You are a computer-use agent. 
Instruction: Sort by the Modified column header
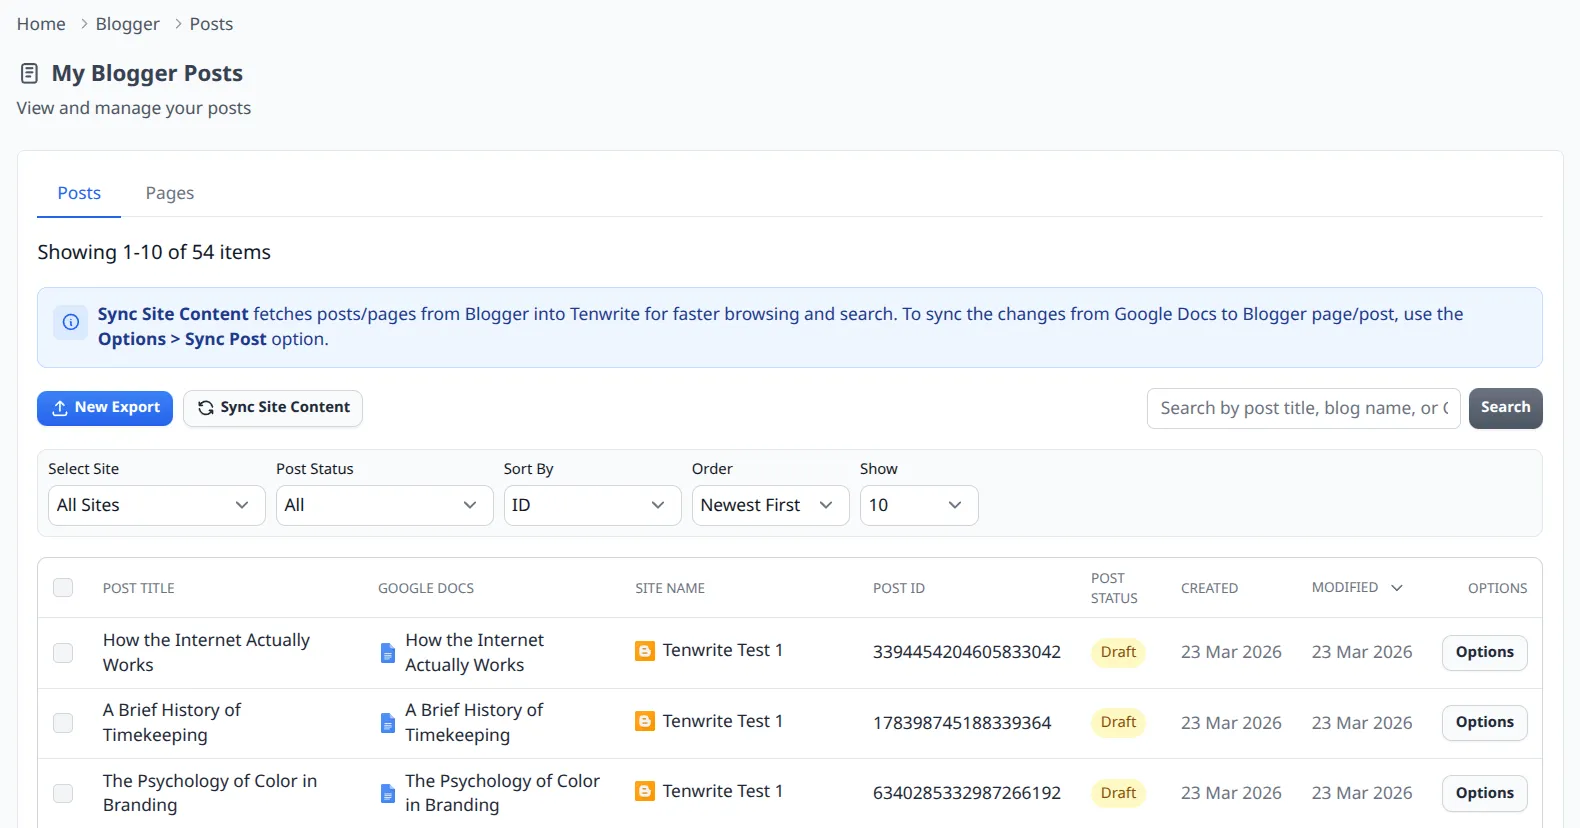pos(1357,587)
